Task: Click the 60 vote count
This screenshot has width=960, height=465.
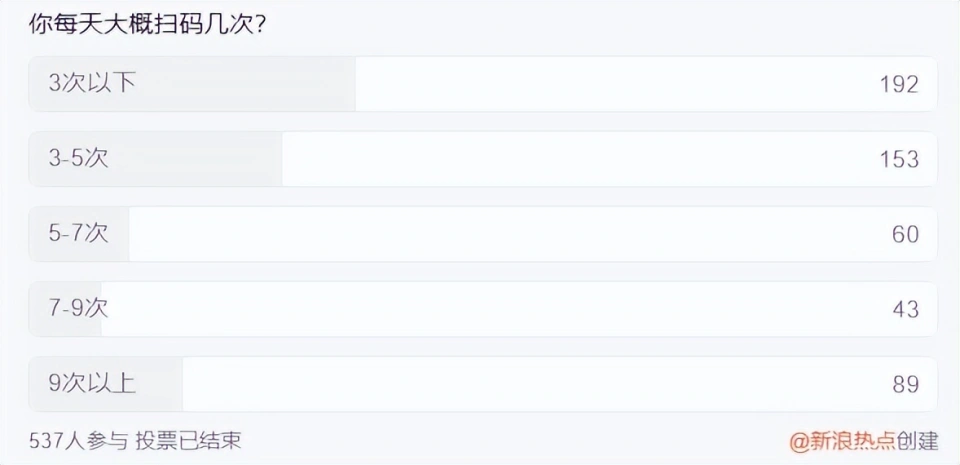Action: [x=905, y=235]
